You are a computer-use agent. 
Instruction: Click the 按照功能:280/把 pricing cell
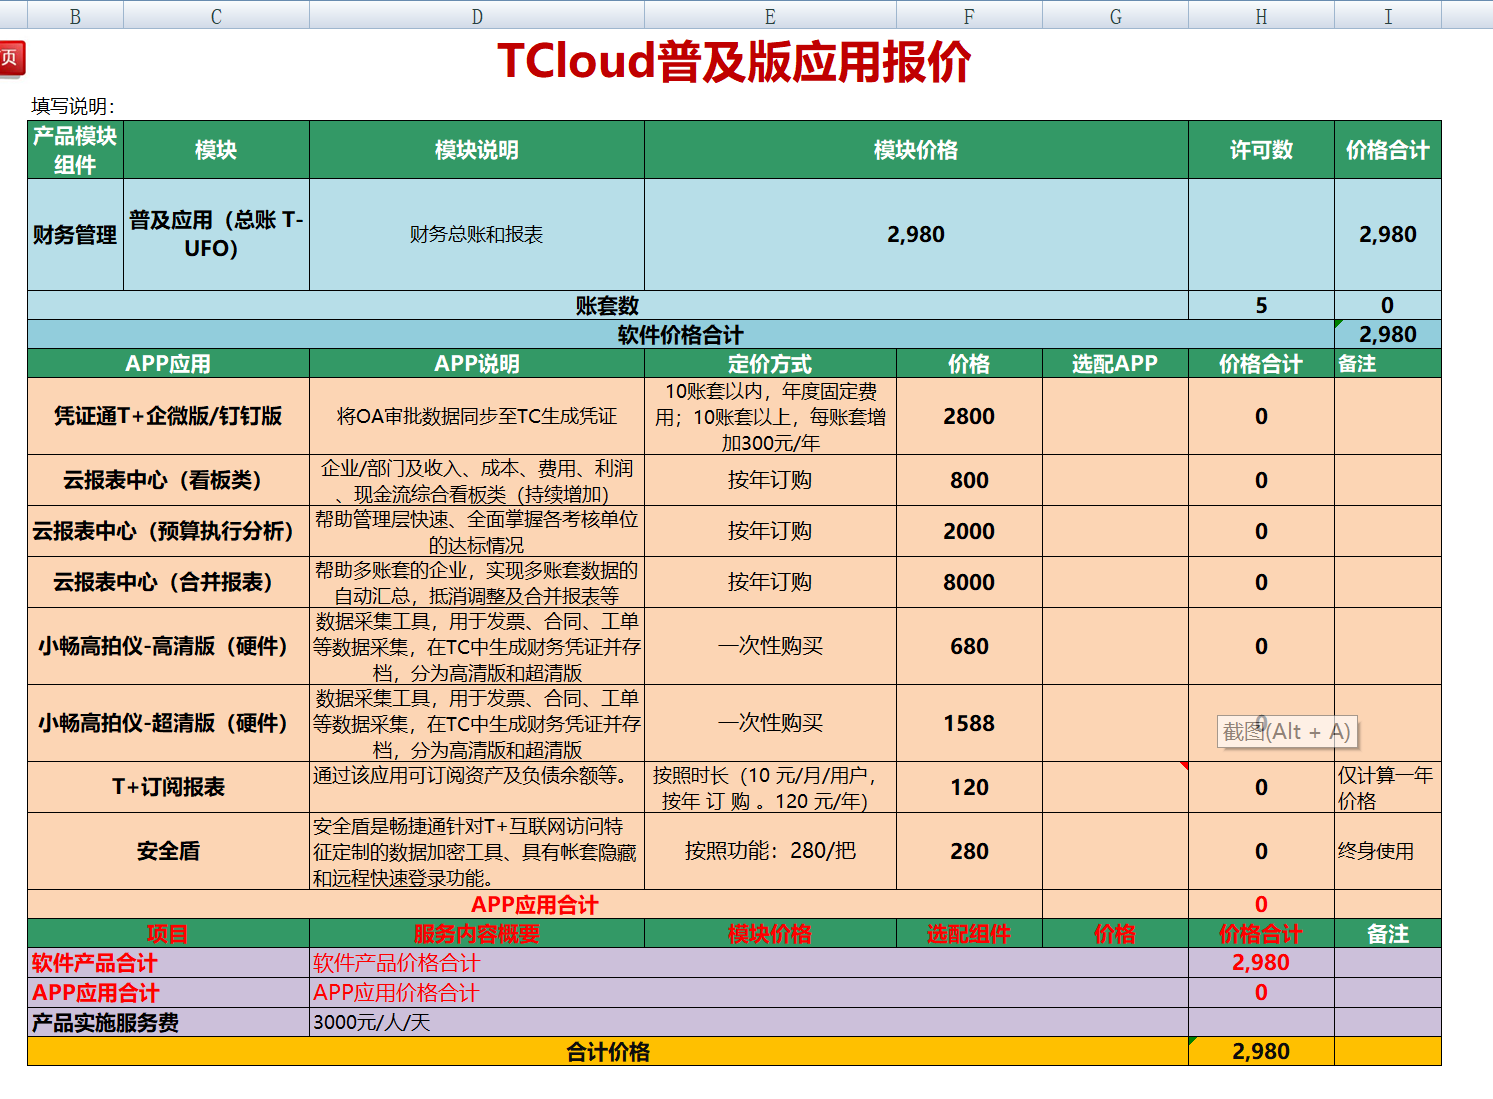click(x=770, y=851)
